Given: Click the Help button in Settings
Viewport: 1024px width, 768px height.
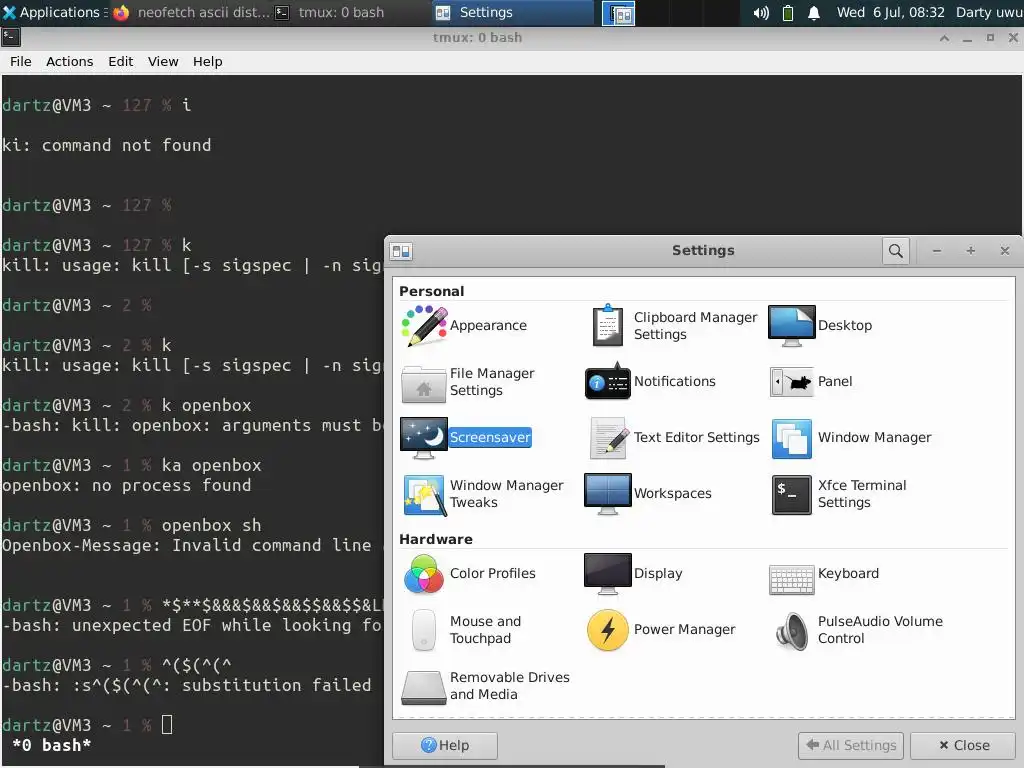Looking at the screenshot, I should [445, 745].
